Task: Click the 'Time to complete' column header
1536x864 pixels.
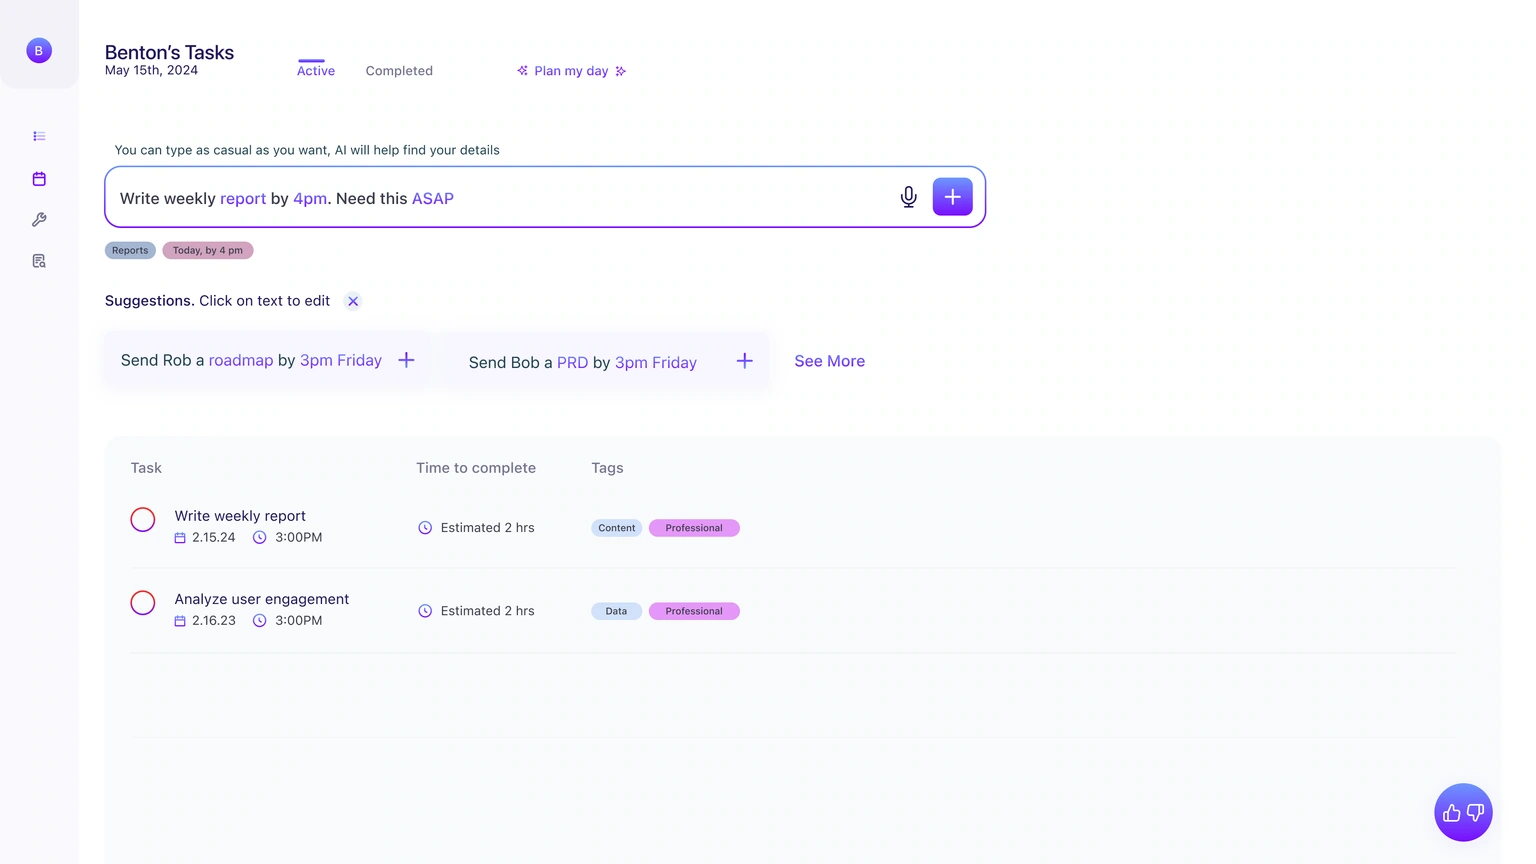Action: (476, 468)
